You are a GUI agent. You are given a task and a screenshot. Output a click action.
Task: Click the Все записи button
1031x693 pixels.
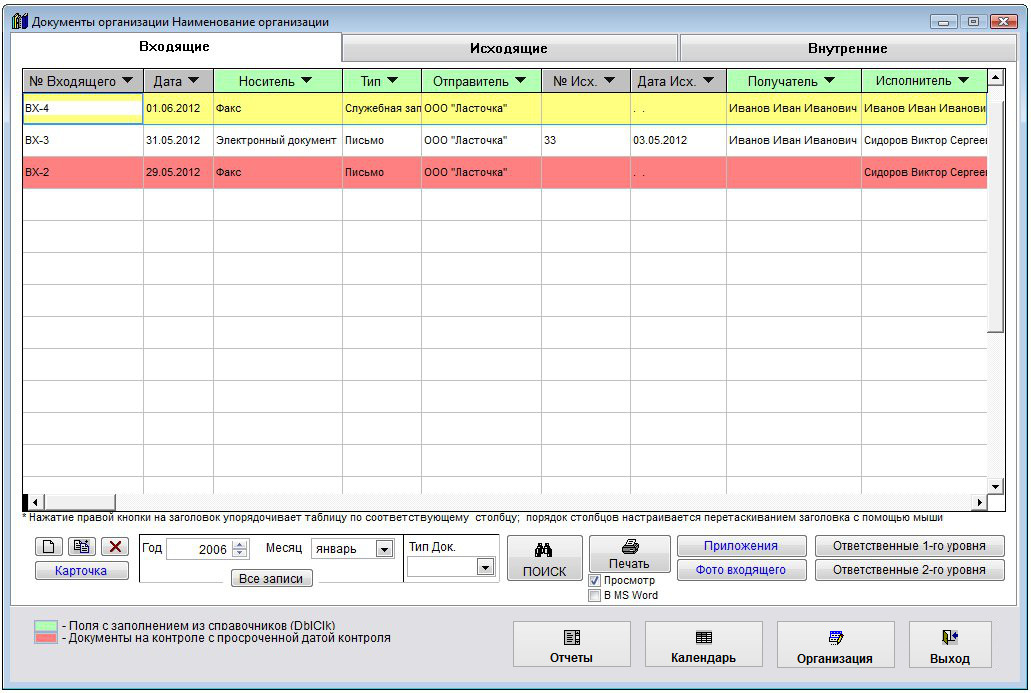pyautogui.click(x=271, y=579)
